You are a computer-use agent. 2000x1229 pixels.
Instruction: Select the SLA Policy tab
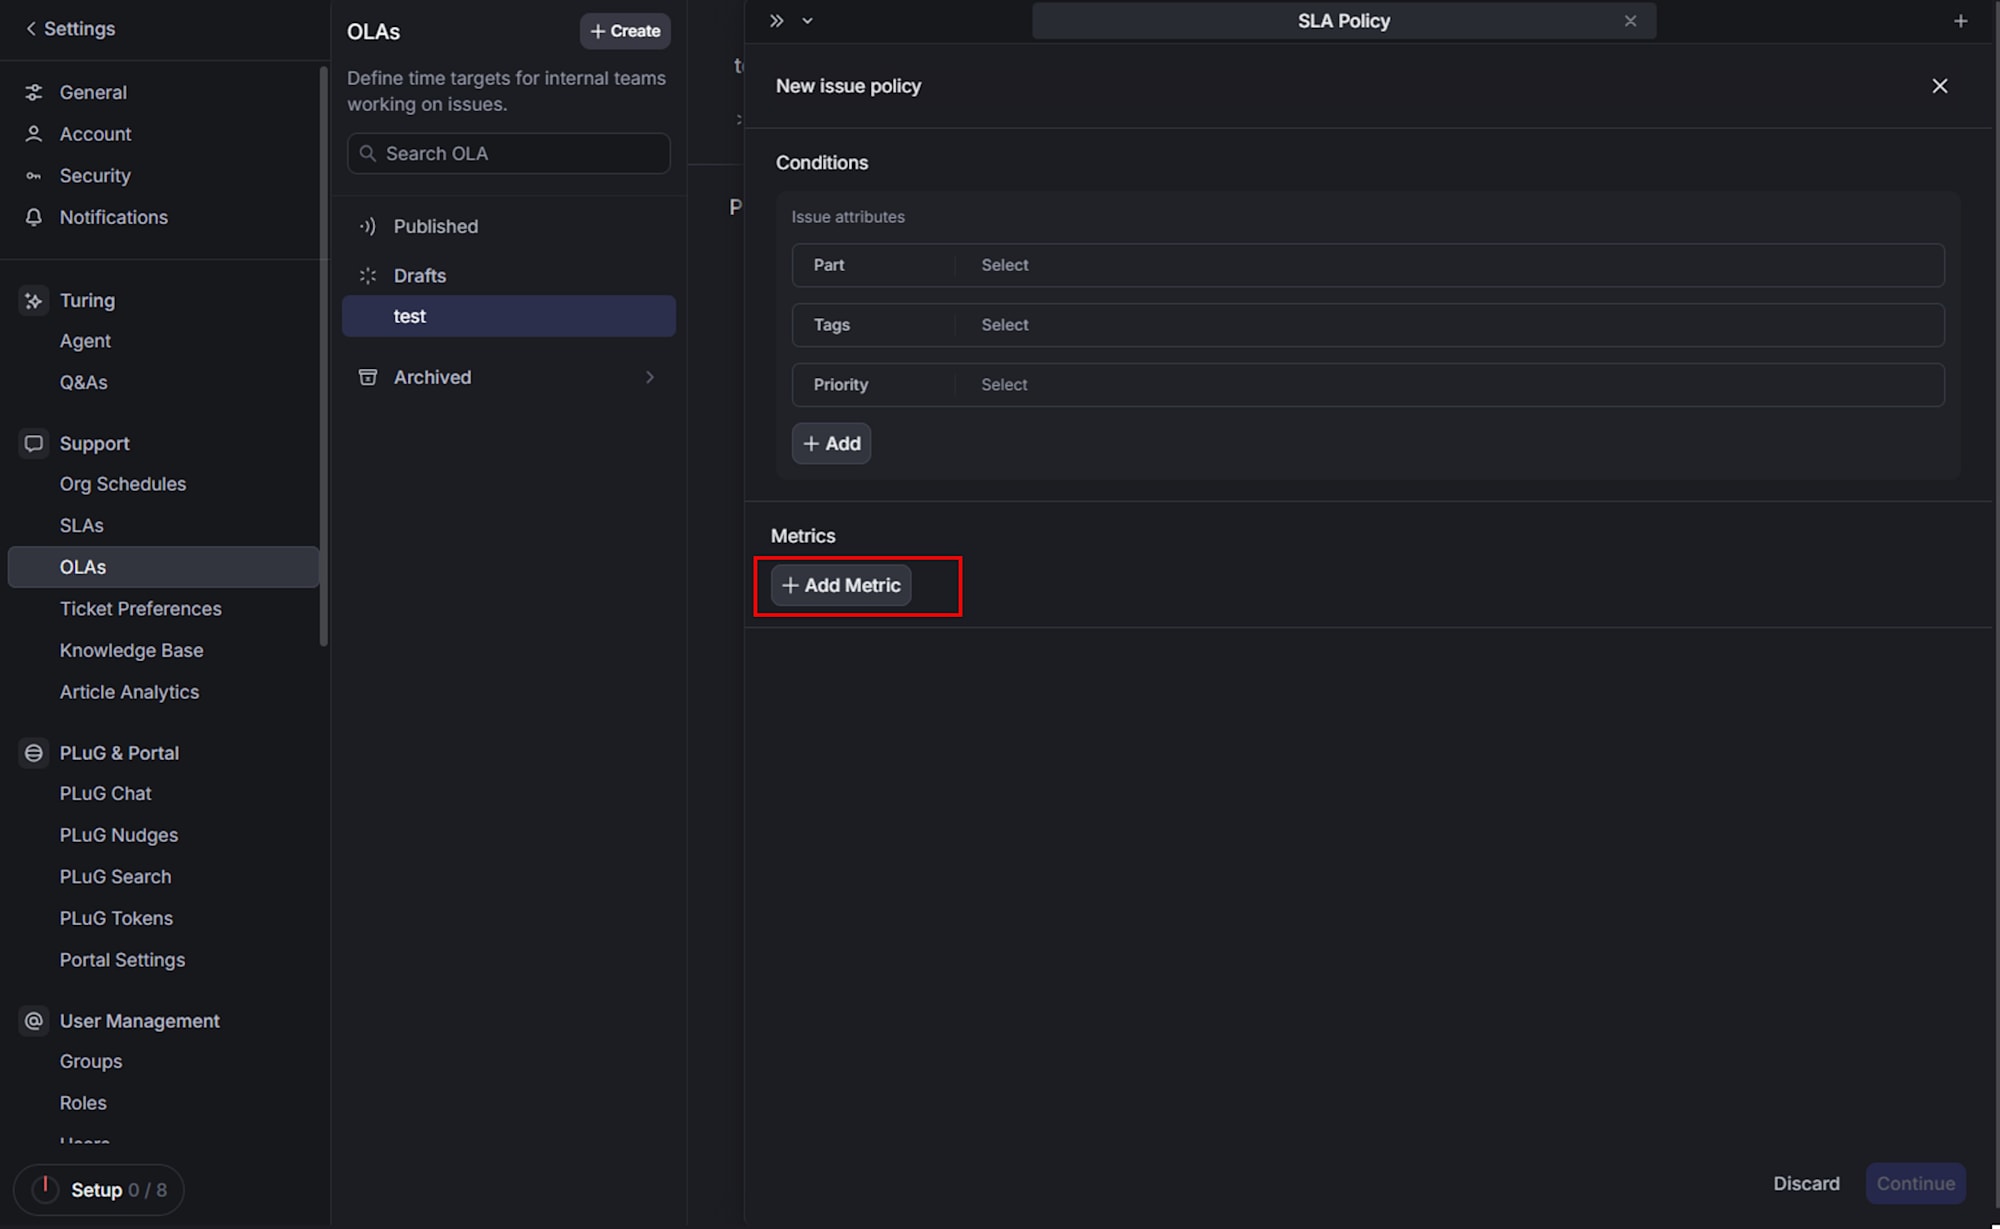1342,21
